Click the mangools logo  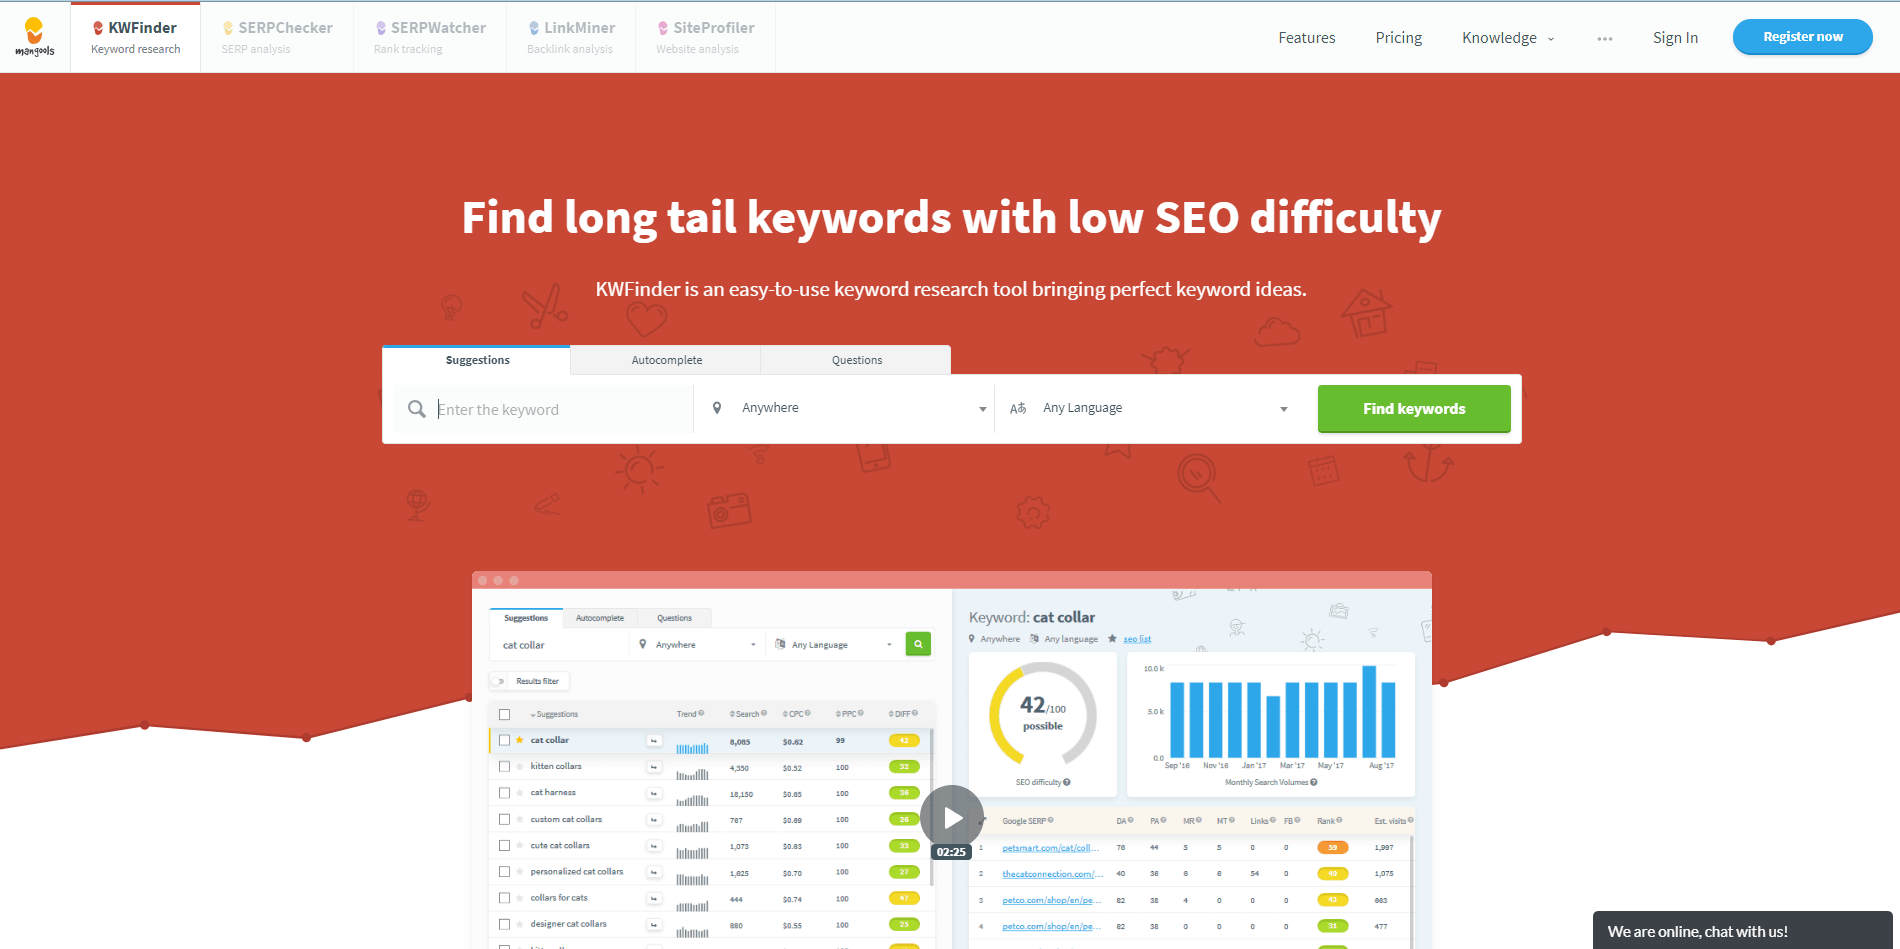pyautogui.click(x=35, y=37)
